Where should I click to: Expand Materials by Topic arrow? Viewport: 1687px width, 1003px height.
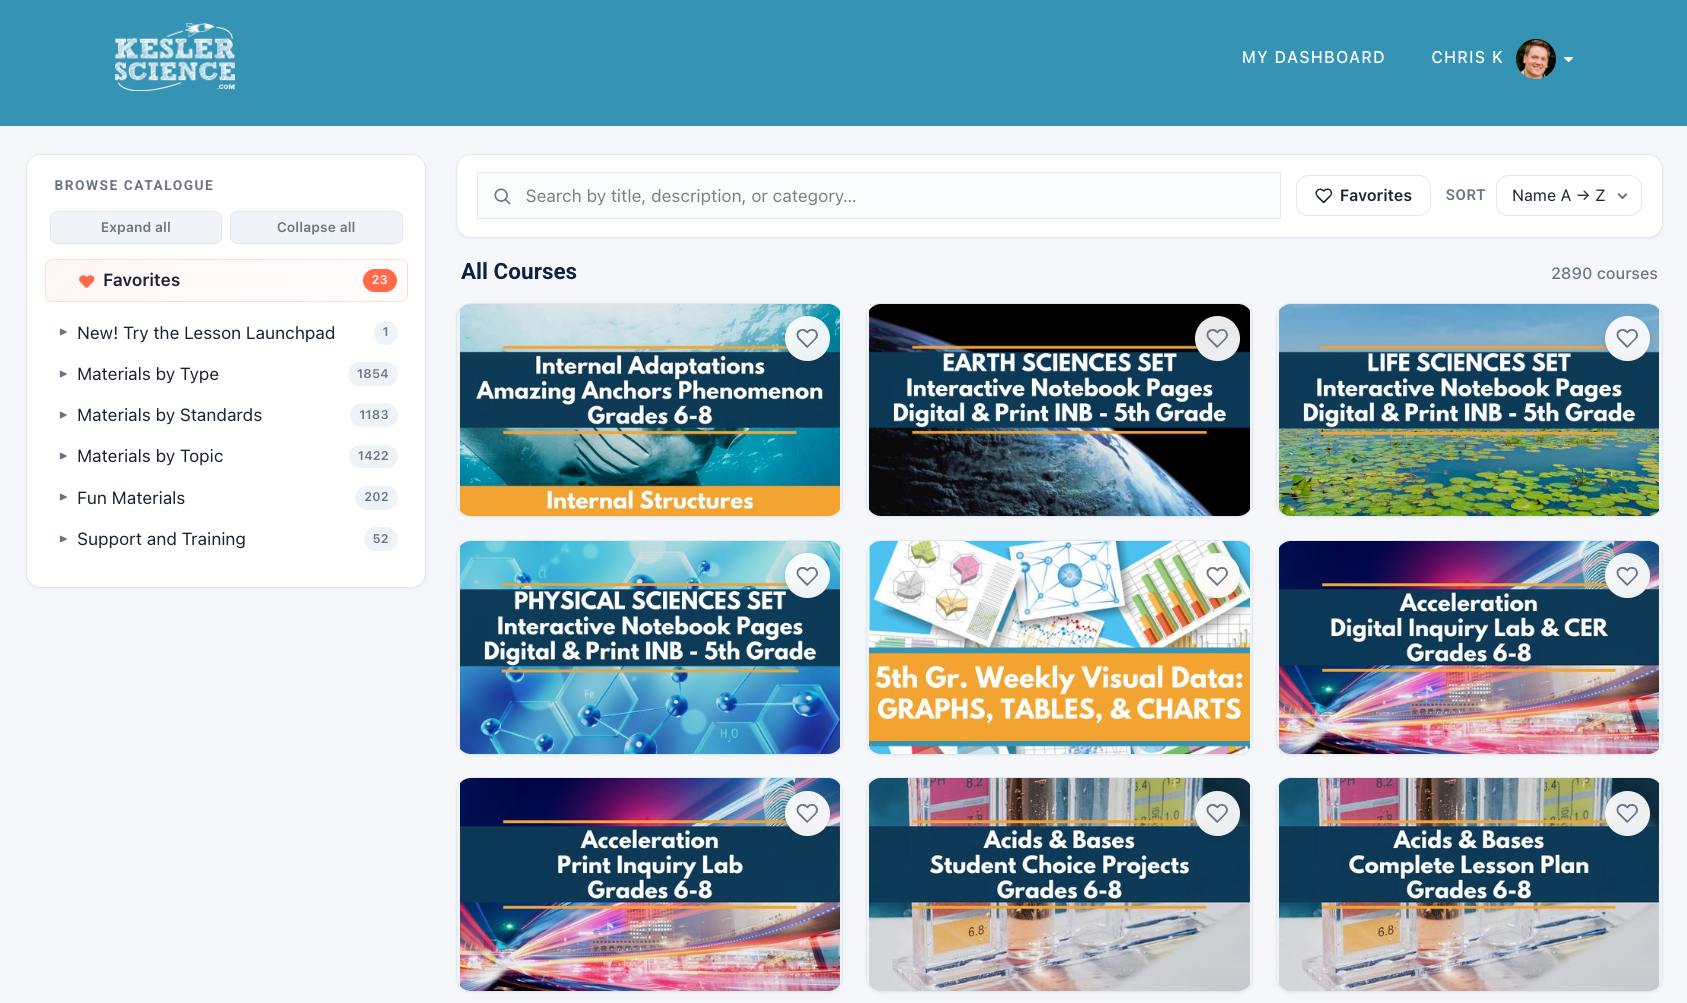click(63, 456)
